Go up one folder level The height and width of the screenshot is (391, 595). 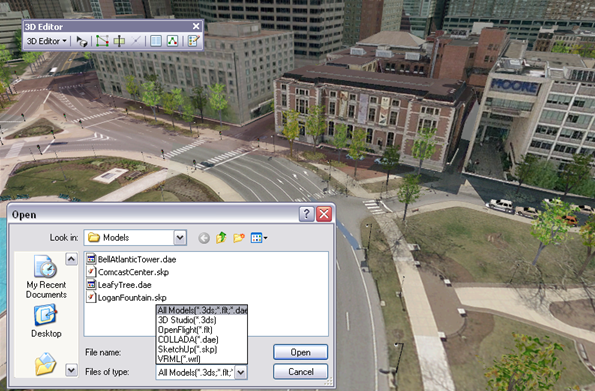(x=221, y=238)
